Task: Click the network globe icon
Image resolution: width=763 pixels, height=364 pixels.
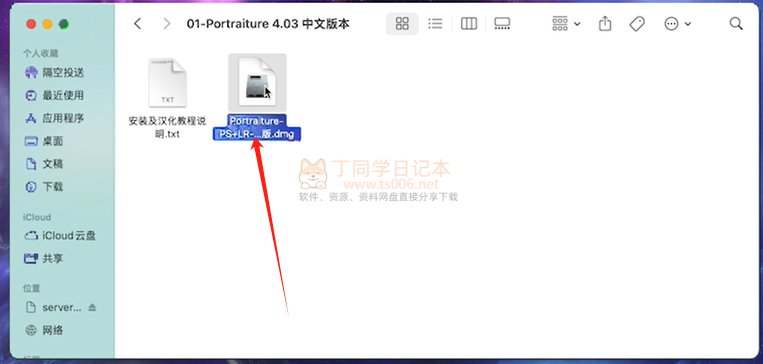Action: [x=31, y=330]
